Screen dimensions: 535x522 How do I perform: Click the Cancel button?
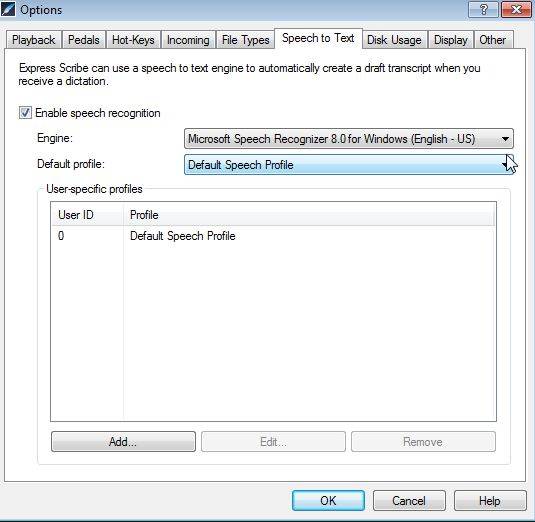[409, 501]
